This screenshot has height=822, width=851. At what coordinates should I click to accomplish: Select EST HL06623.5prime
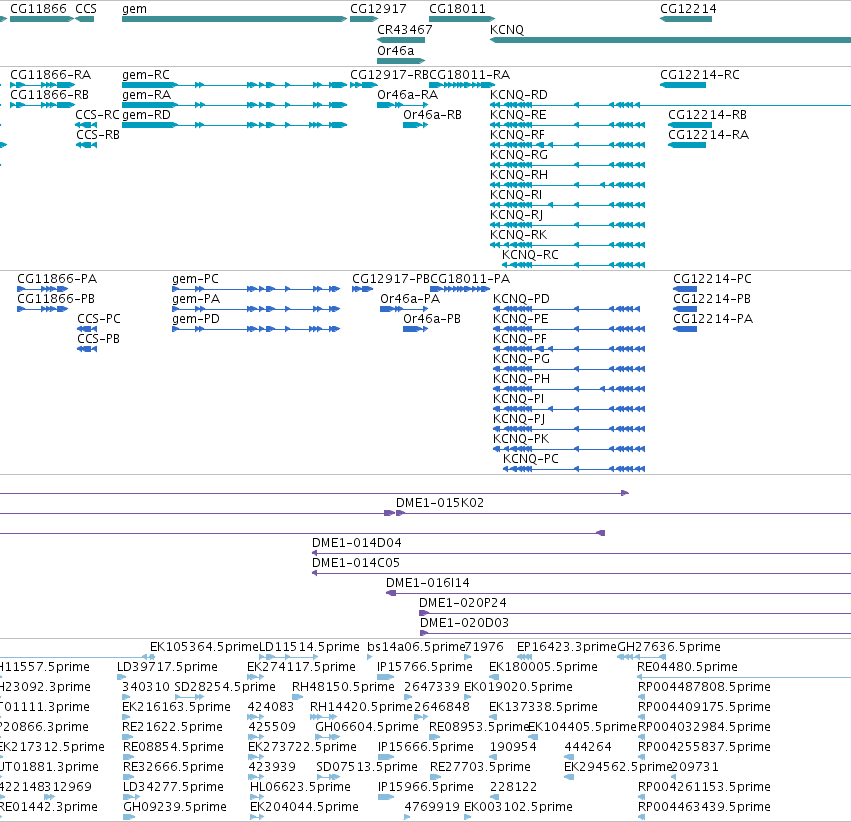pos(300,787)
